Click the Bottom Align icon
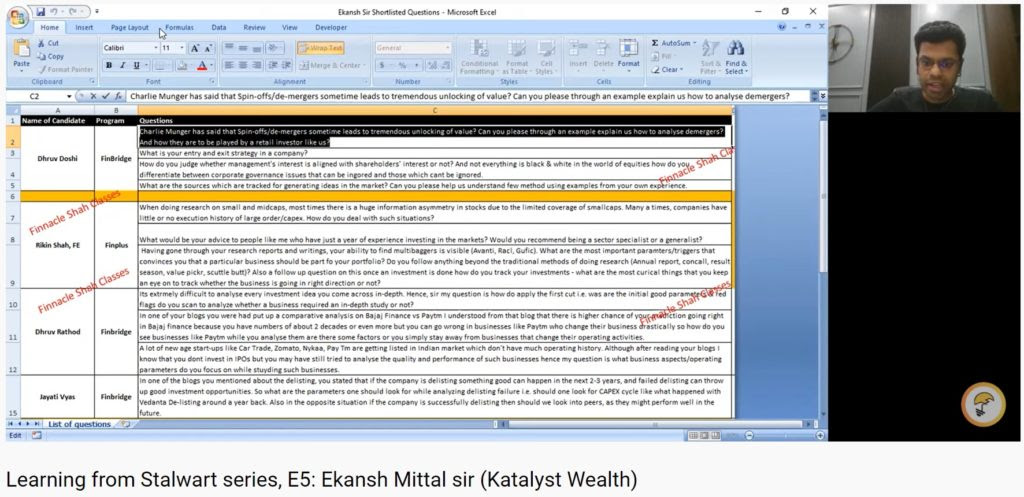 click(x=256, y=48)
